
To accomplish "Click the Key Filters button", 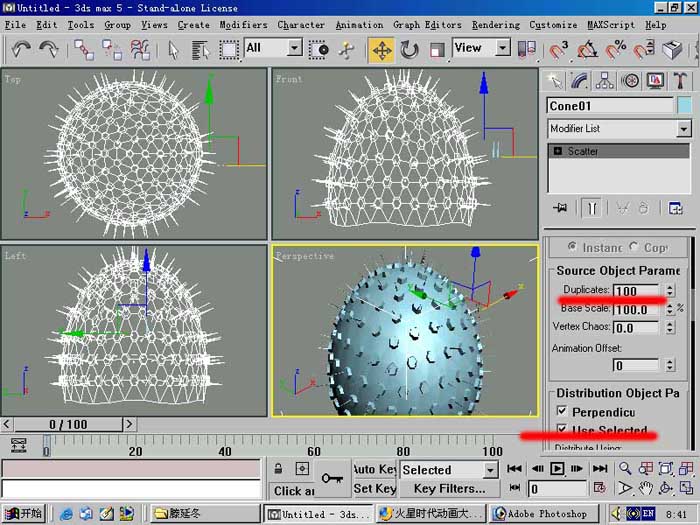I will click(x=449, y=488).
